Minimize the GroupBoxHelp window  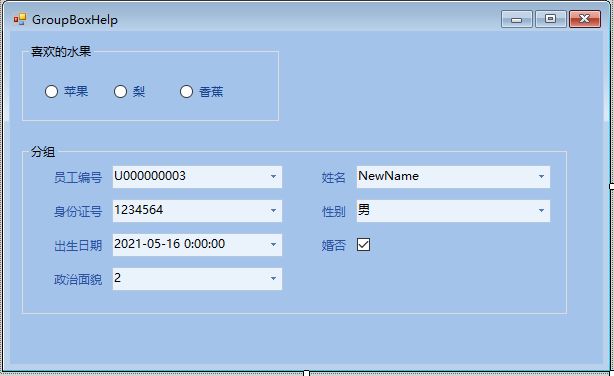[x=516, y=19]
